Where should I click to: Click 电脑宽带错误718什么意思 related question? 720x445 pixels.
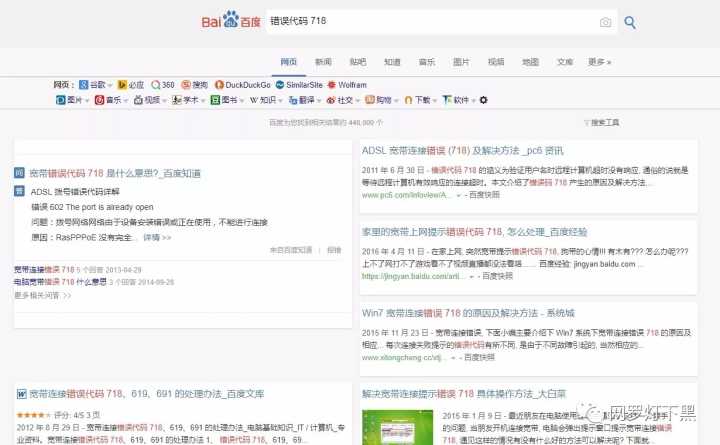click(x=60, y=282)
